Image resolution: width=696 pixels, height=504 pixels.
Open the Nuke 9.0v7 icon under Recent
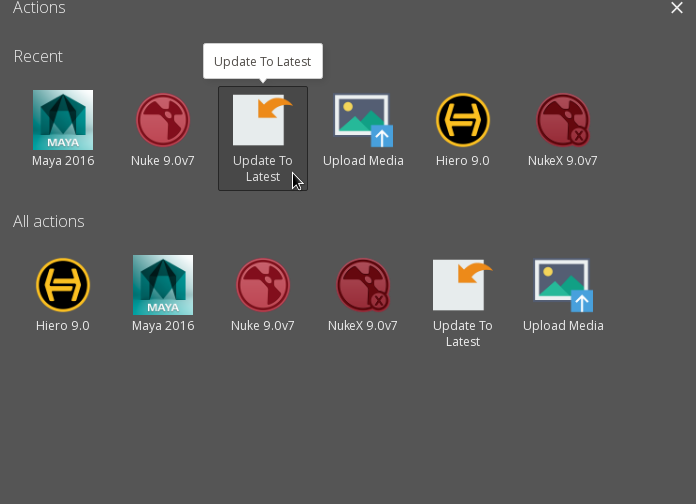click(x=163, y=120)
